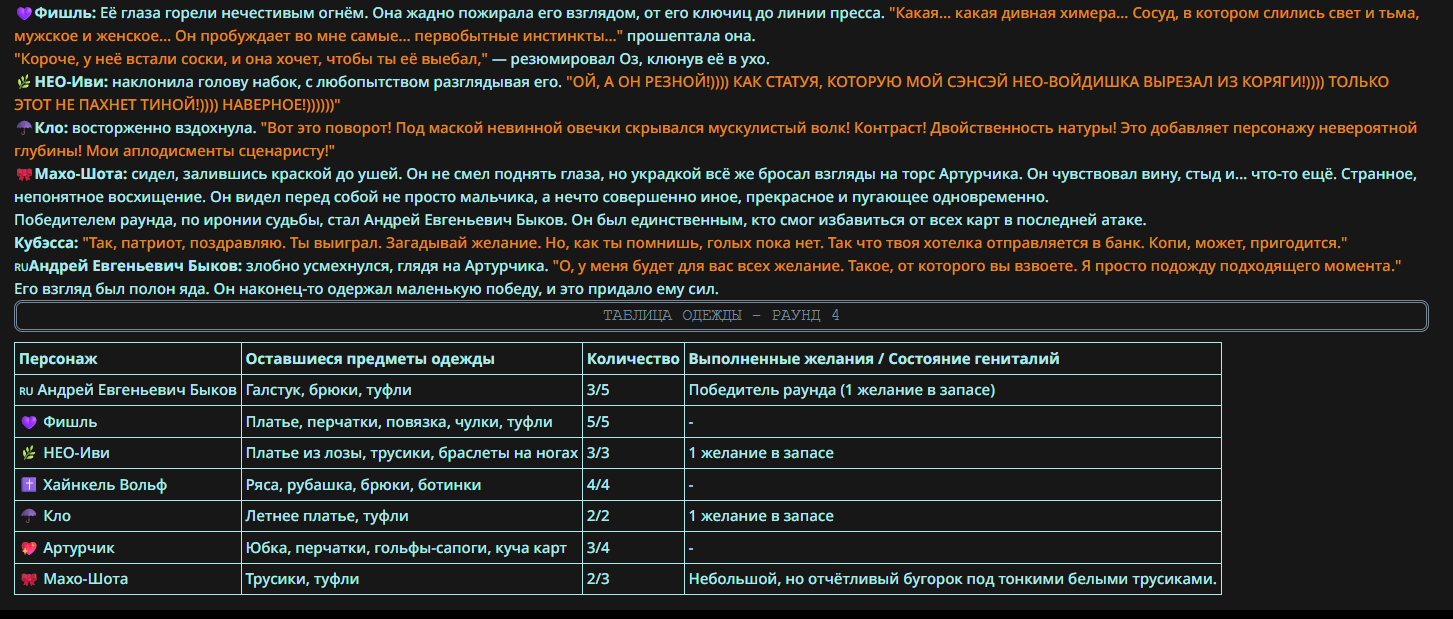The height and width of the screenshot is (619, 1453).
Task: Click '1 желание в запасе' in НЕО-Иви row
Action: 953,454
